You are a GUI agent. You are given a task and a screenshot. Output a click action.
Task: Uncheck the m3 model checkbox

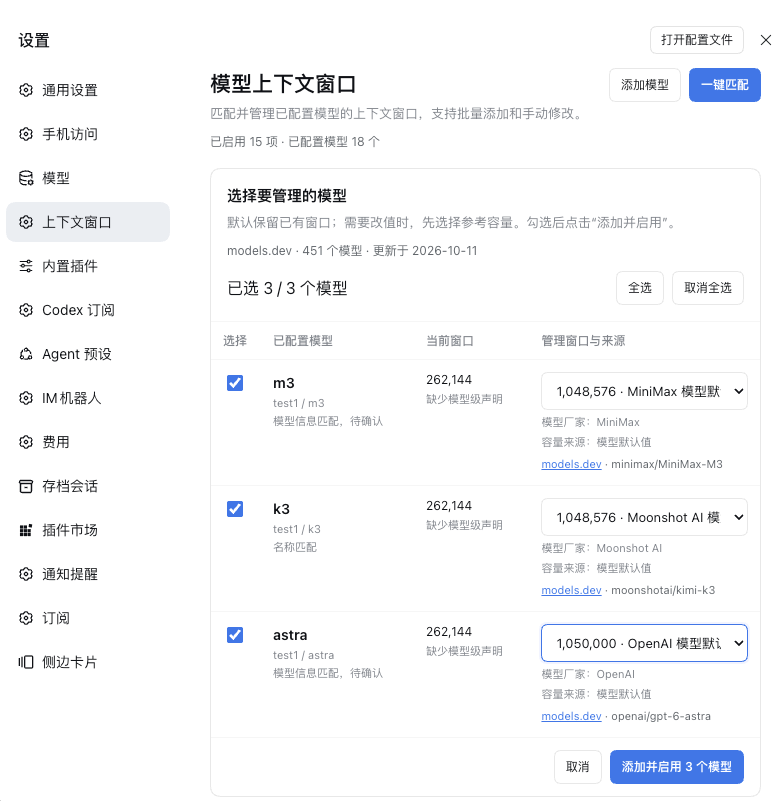pyautogui.click(x=235, y=383)
